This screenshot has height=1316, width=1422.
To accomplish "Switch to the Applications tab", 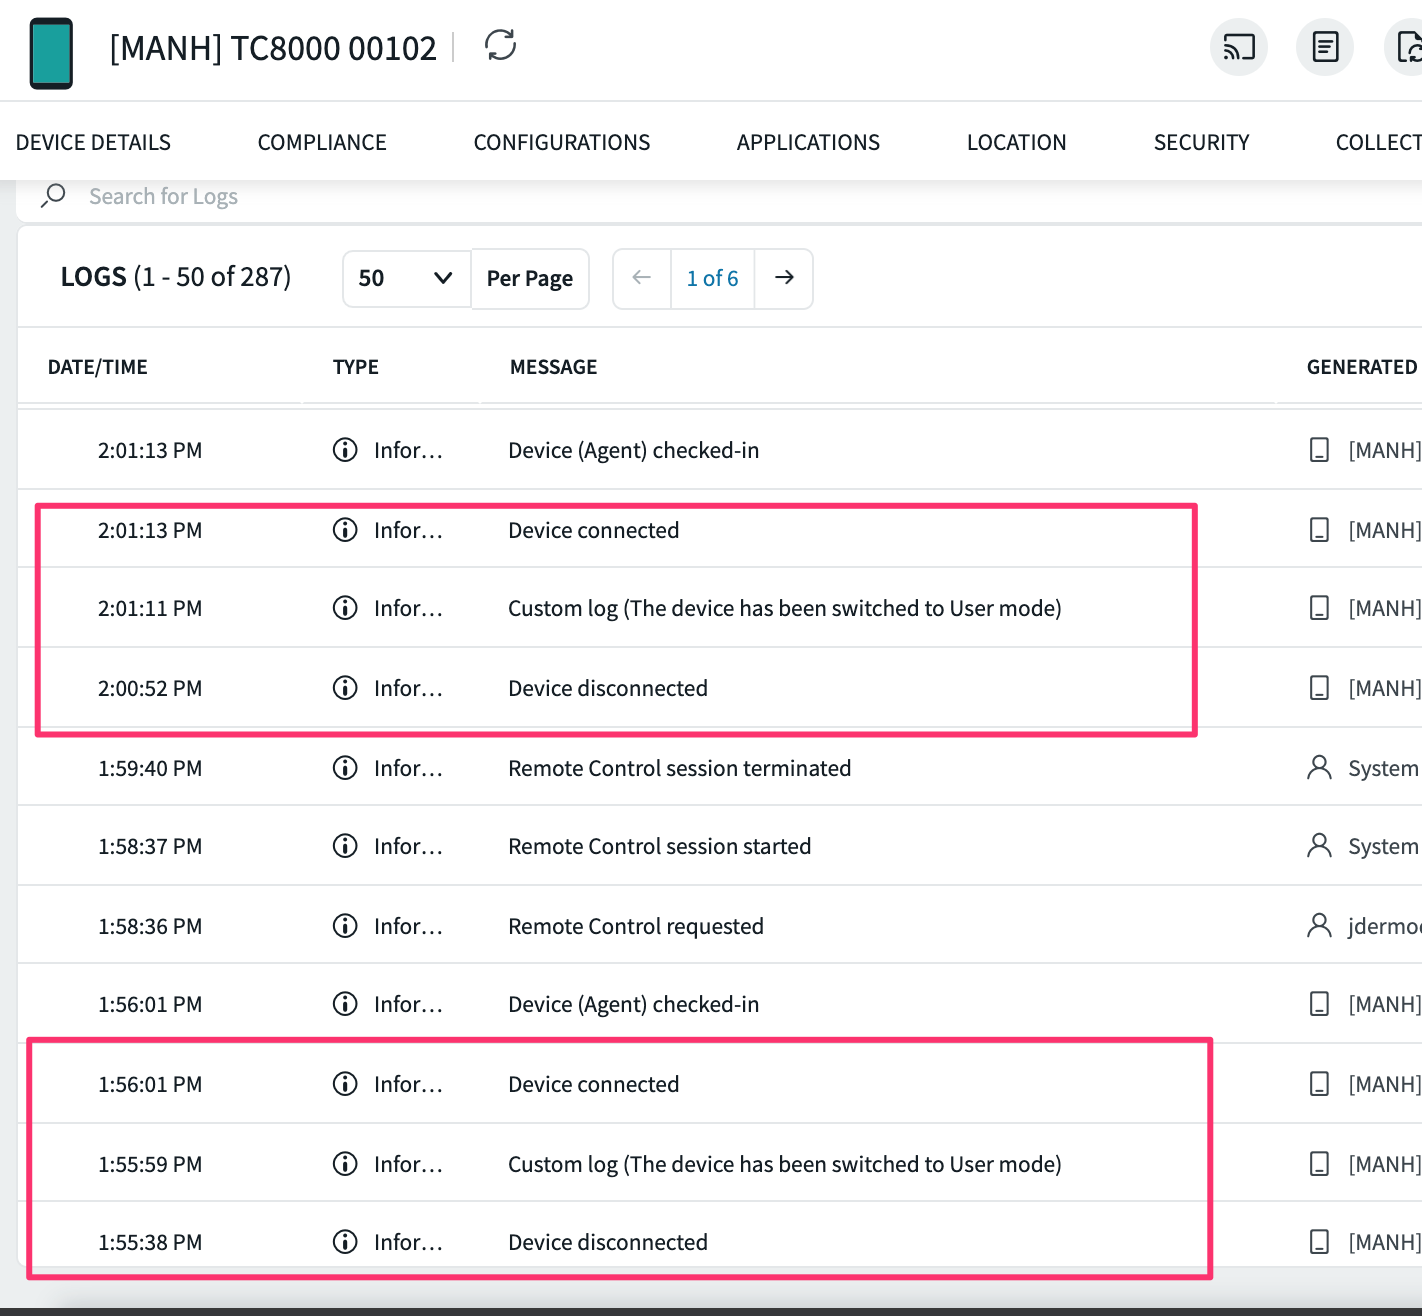I will [808, 142].
